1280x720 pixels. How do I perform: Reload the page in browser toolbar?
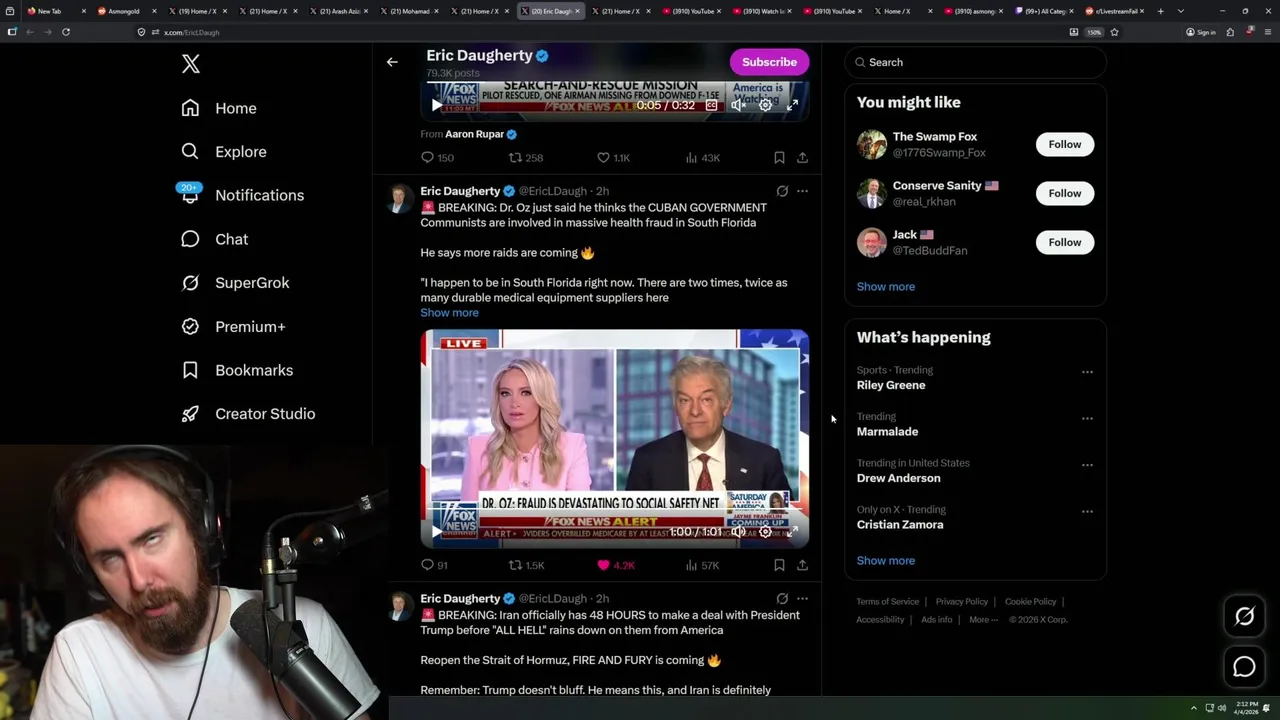coord(66,32)
